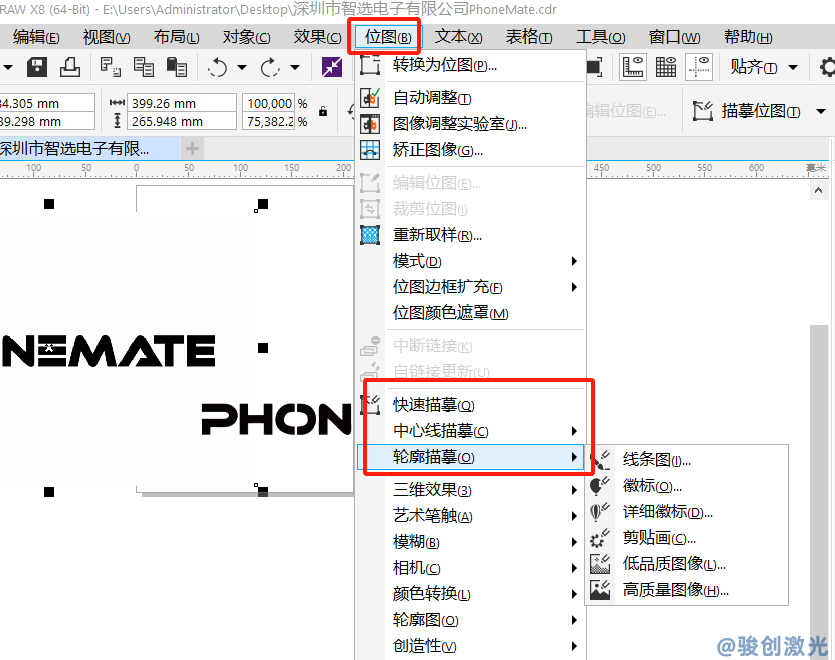Image resolution: width=835 pixels, height=660 pixels.
Task: Click the Line Art trace icon
Action: pos(600,460)
